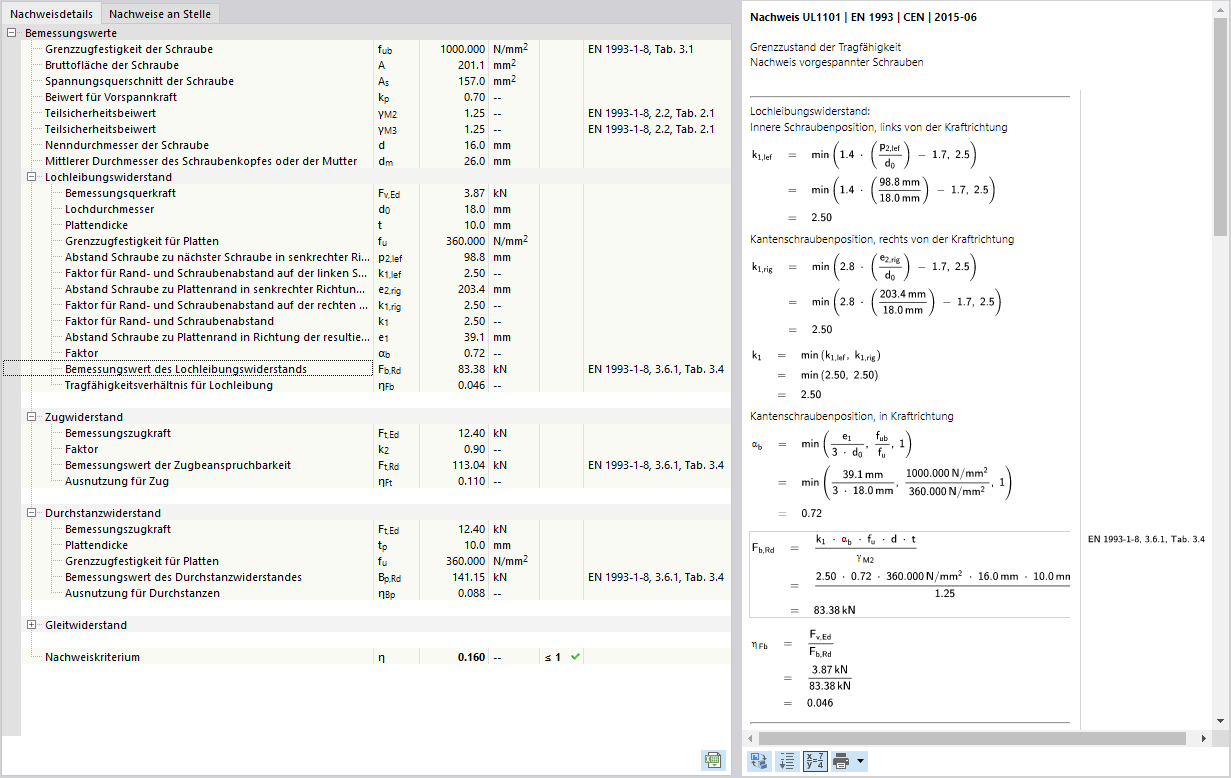Click value 141.15 for Bp,Rd
1231x778 pixels.
tap(468, 577)
